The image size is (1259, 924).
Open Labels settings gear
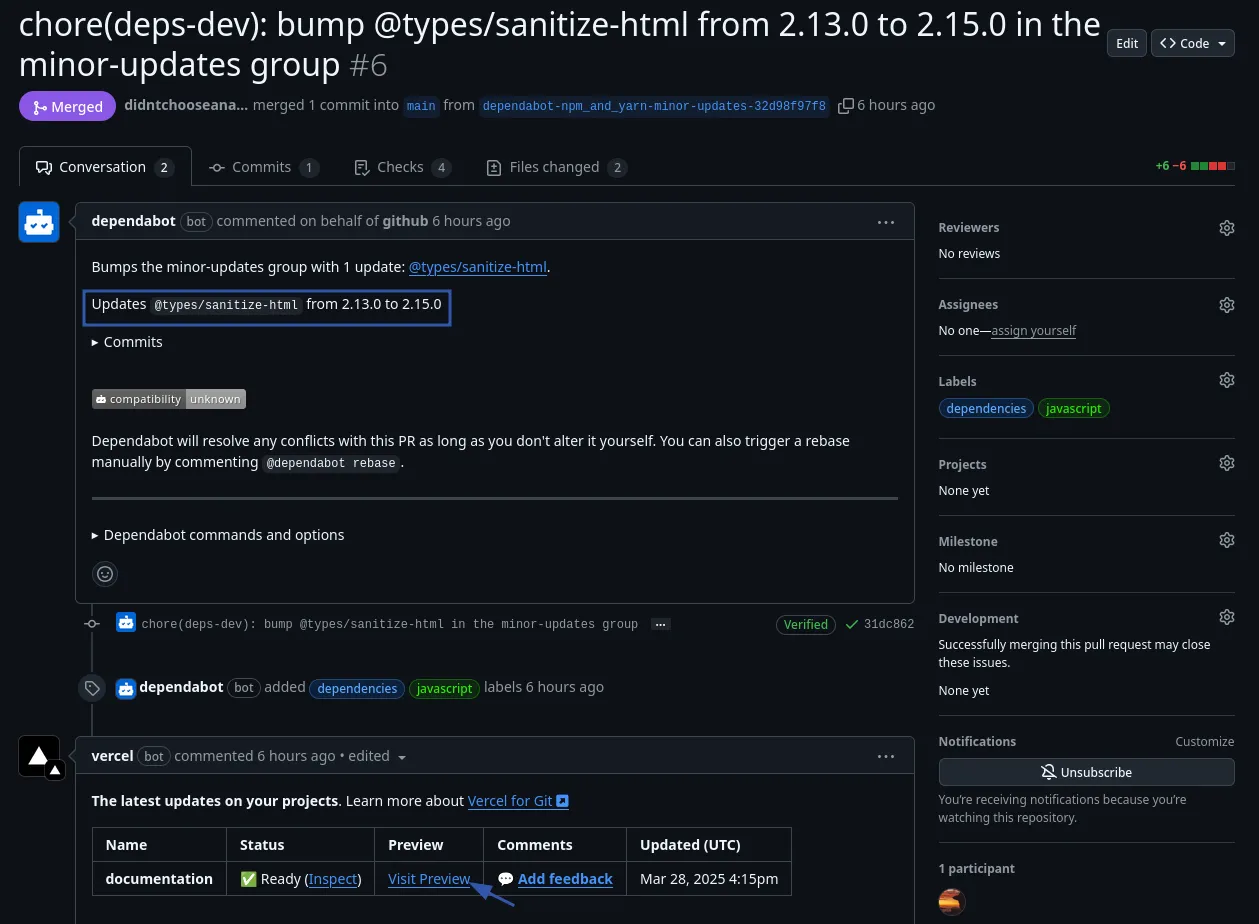pyautogui.click(x=1226, y=381)
